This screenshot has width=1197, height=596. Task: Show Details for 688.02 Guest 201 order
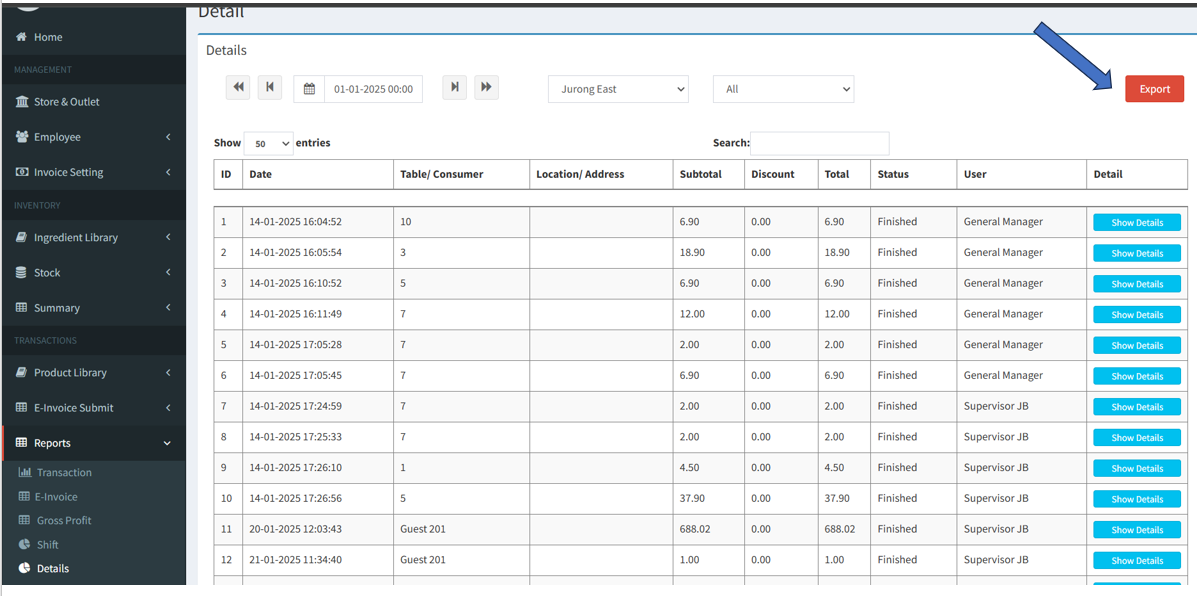(1137, 530)
